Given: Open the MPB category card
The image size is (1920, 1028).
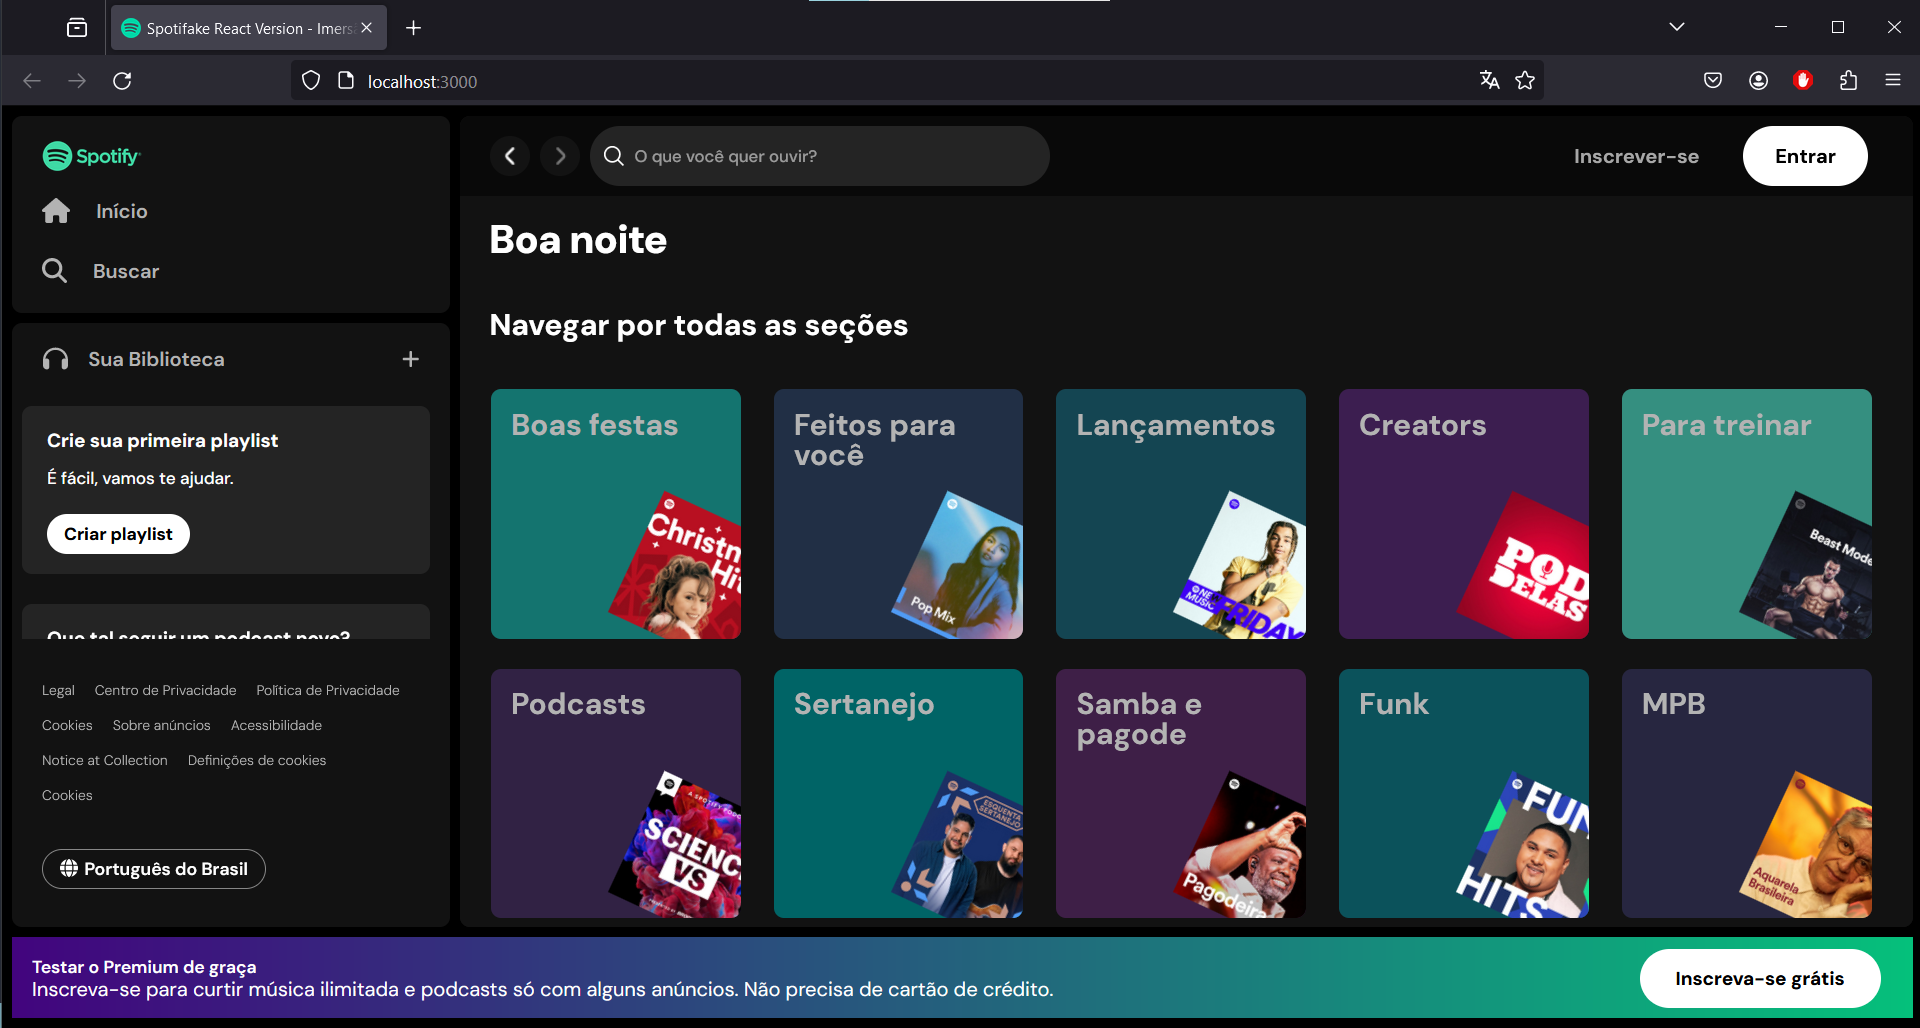Looking at the screenshot, I should [1747, 794].
